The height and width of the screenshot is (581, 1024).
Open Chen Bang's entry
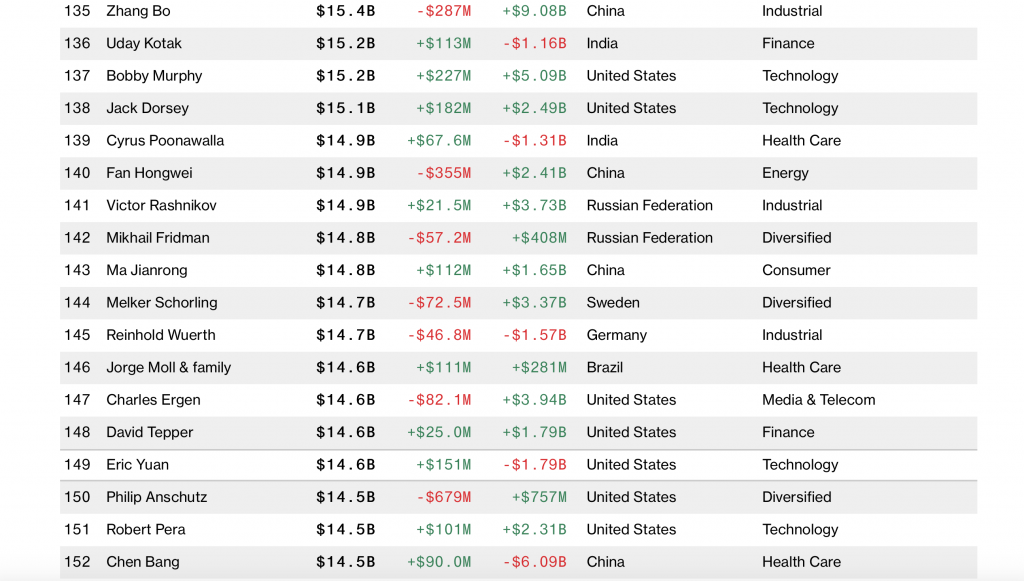click(x=143, y=562)
